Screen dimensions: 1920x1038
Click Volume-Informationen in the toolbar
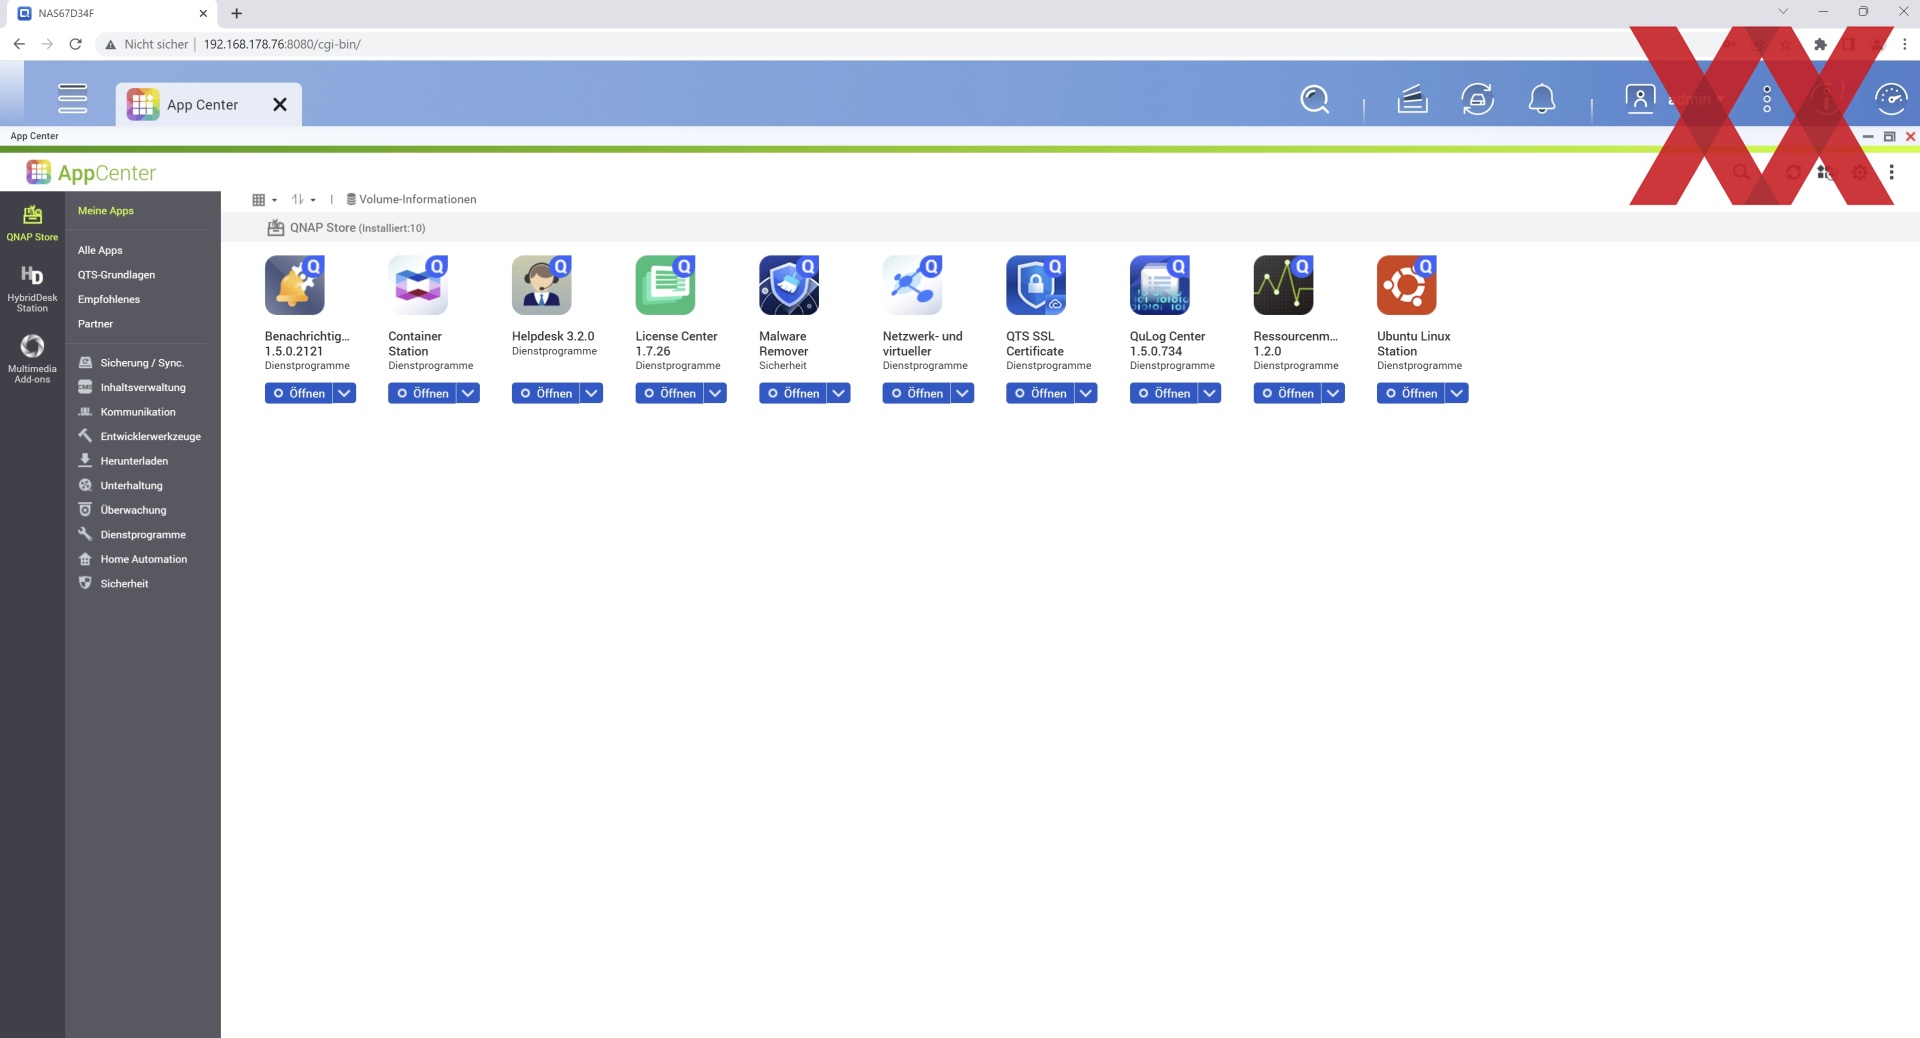[411, 200]
